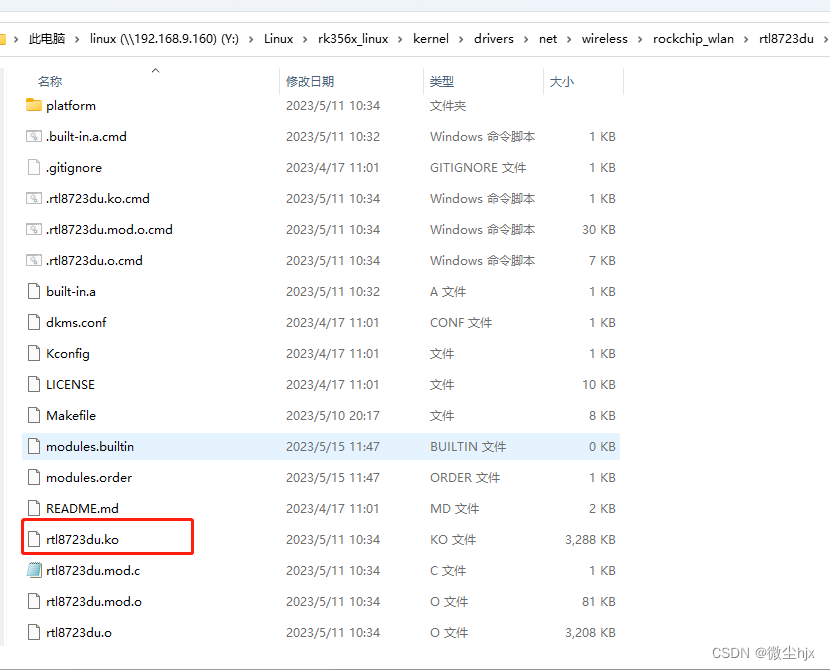Screen dimensions: 830x670
Task: Expand the breadcrumb arrow next to drivers
Action: click(525, 38)
